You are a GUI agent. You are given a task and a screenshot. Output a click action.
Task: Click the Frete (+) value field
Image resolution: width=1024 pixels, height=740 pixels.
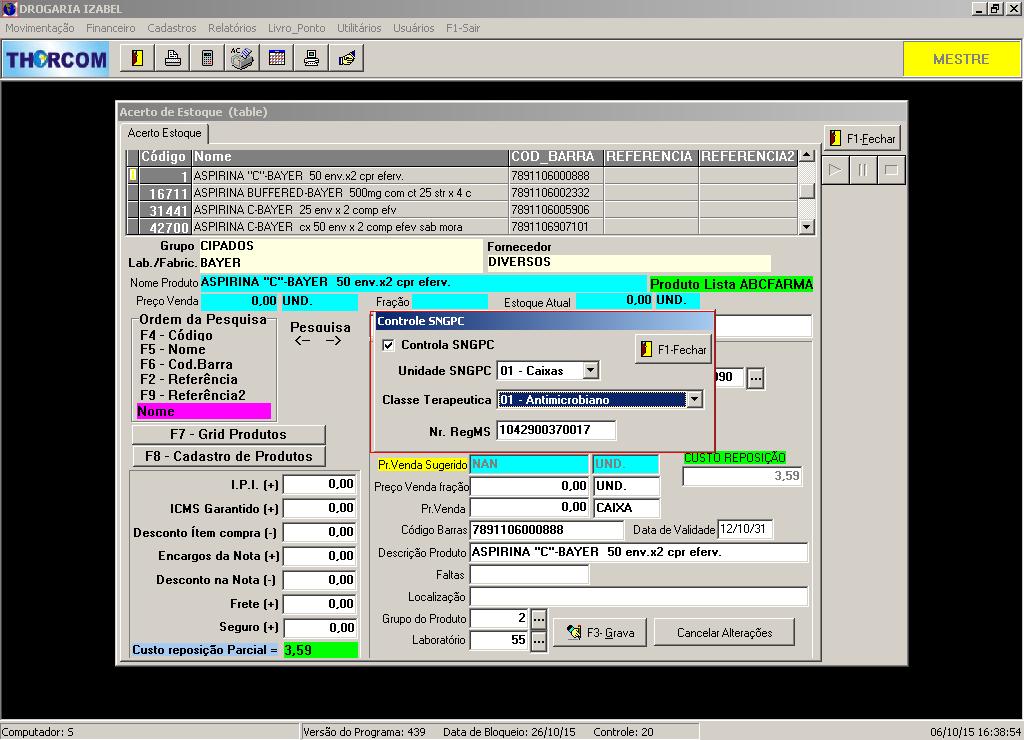(320, 603)
